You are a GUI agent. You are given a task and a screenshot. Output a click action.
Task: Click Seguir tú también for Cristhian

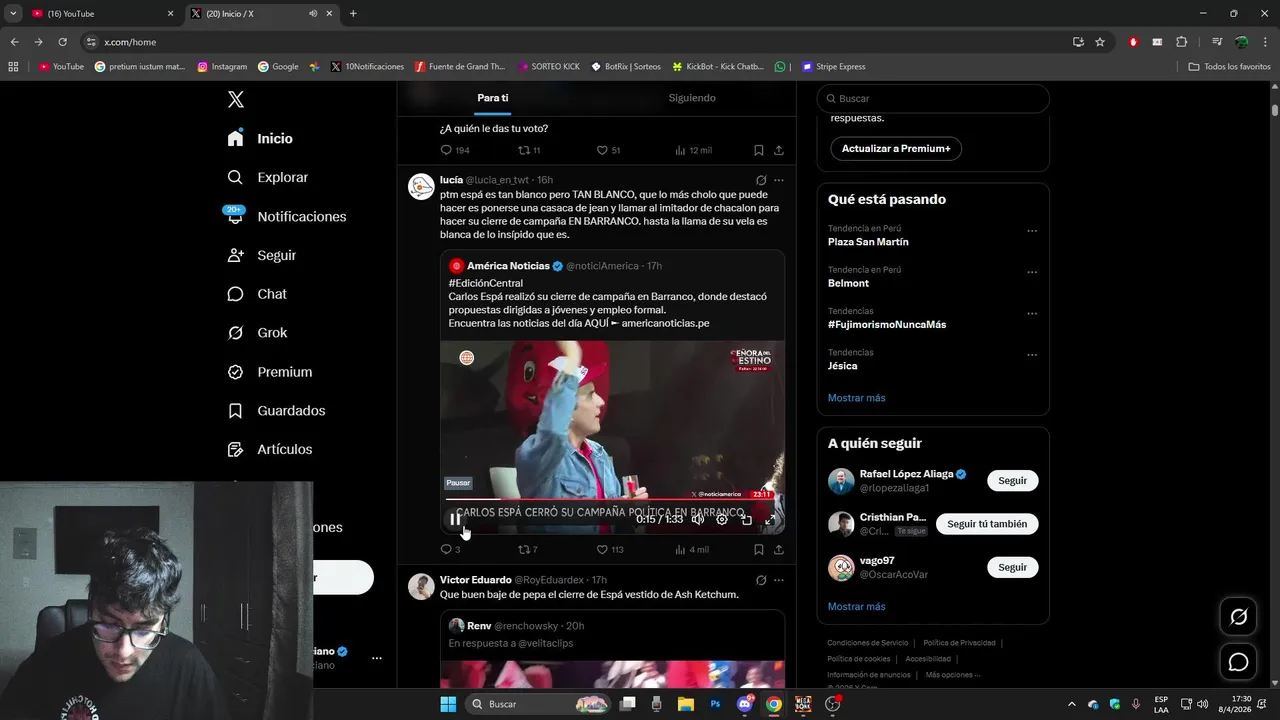987,524
